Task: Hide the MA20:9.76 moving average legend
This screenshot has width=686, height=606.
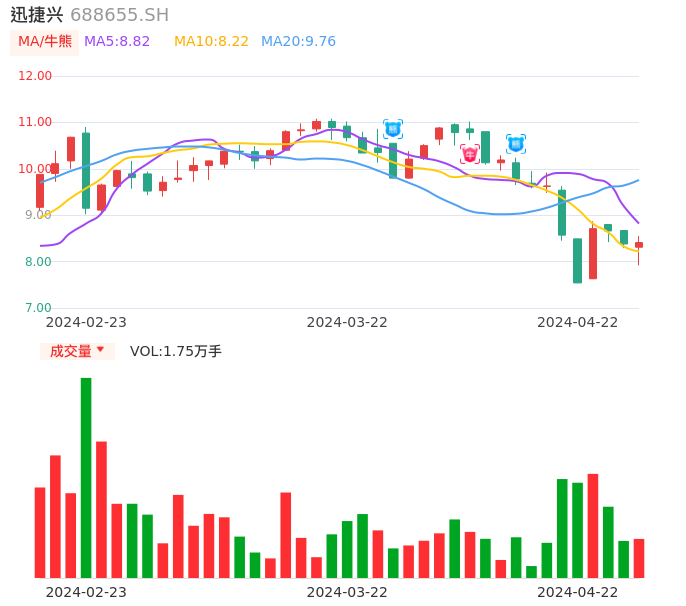Action: 298,42
